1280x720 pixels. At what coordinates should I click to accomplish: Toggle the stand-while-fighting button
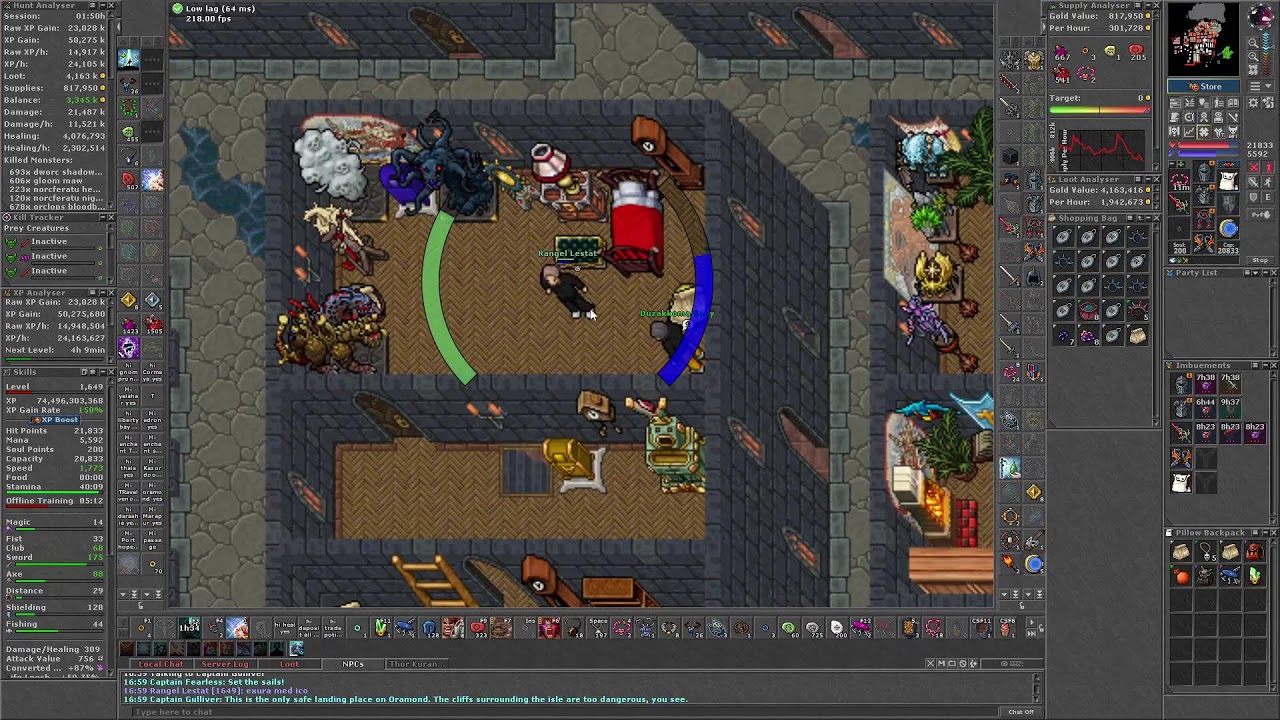(x=1268, y=167)
